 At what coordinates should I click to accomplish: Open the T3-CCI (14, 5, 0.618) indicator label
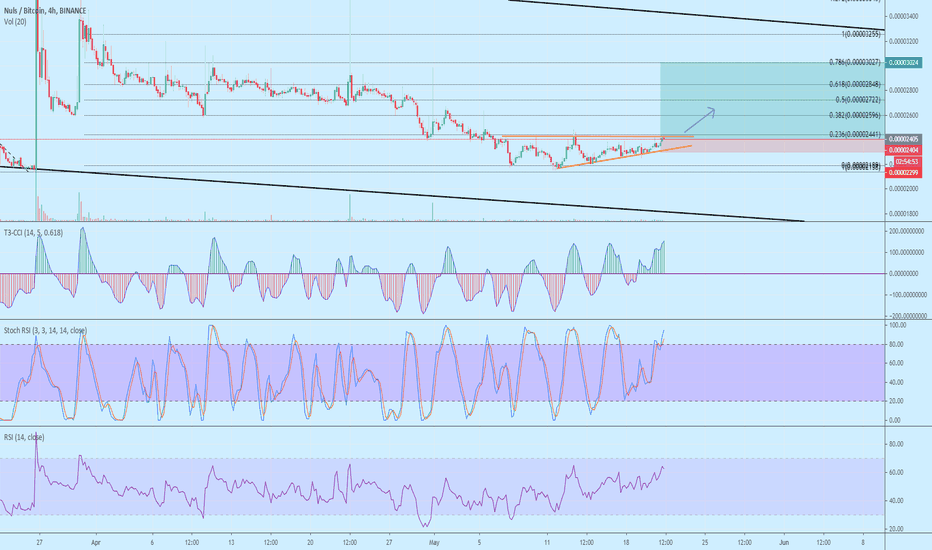[x=33, y=232]
